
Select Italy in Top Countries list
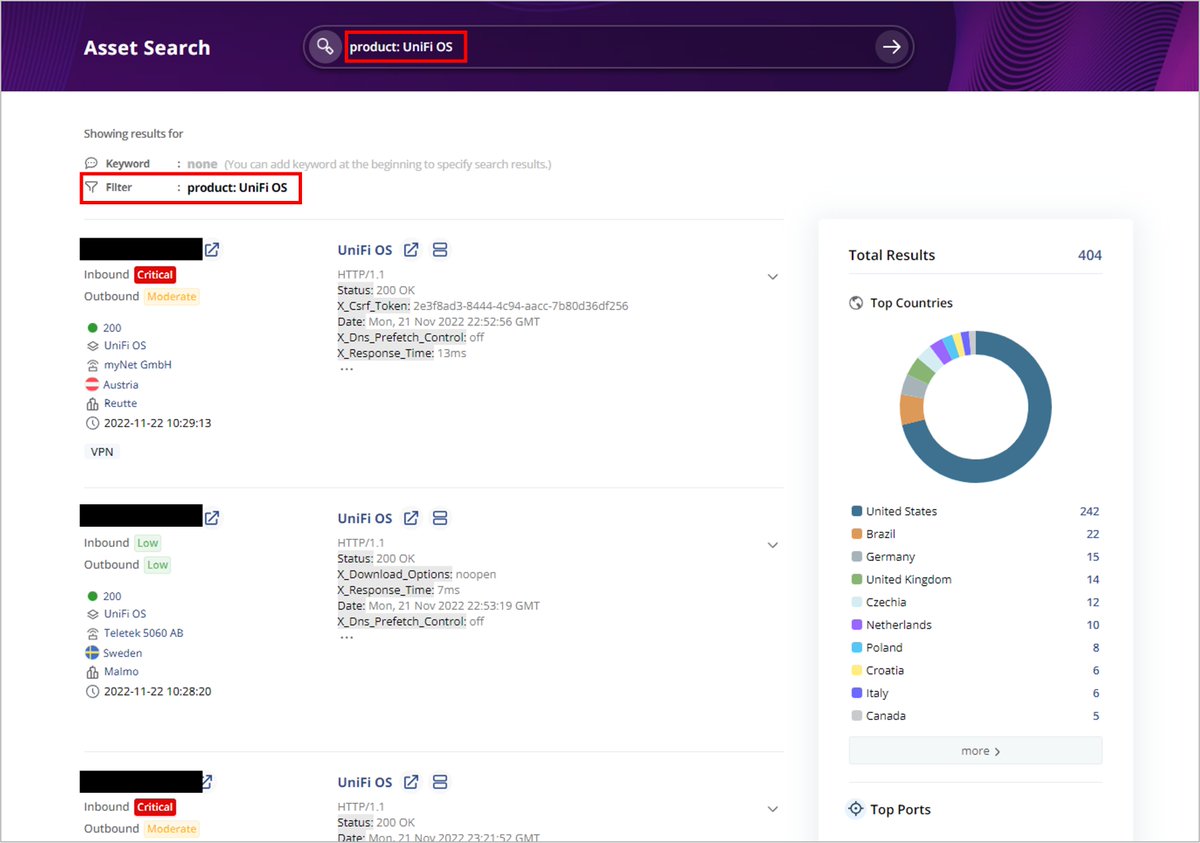tap(877, 693)
